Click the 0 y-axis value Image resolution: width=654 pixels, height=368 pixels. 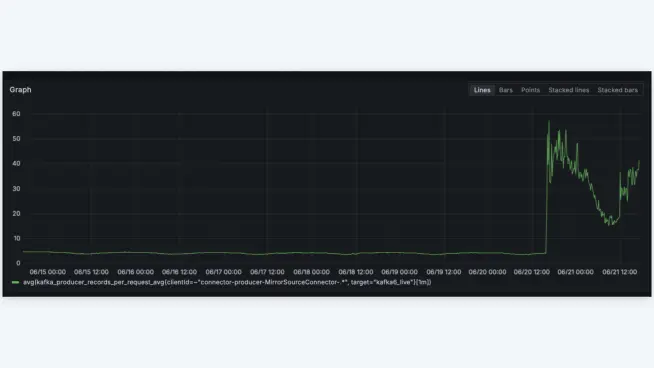(18, 263)
